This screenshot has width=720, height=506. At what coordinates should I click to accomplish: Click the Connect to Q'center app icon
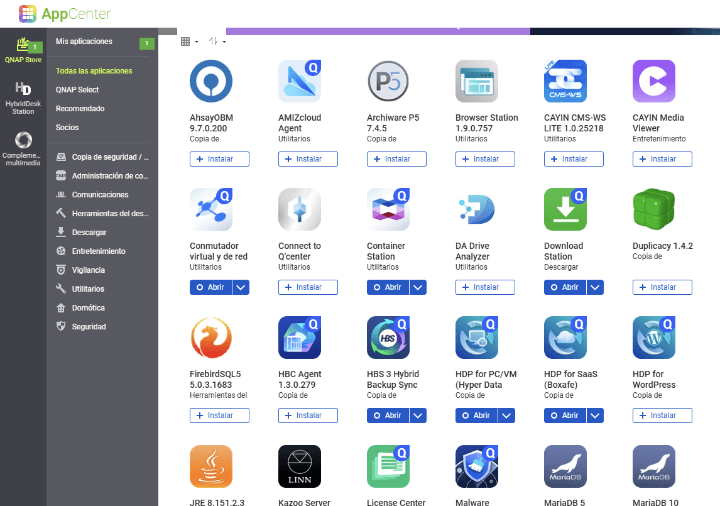click(x=299, y=209)
